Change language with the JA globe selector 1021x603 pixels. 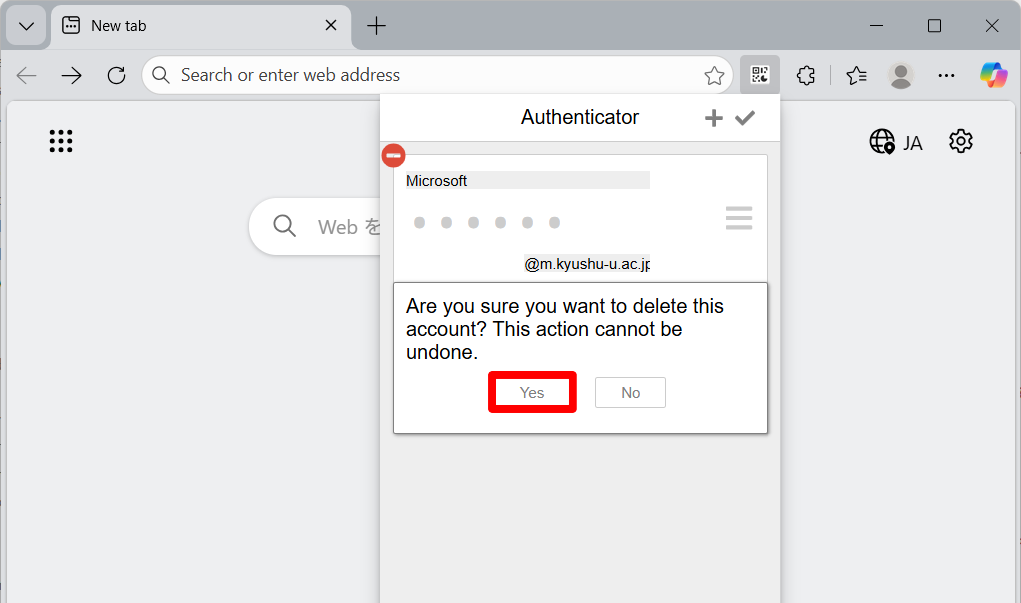click(x=896, y=142)
